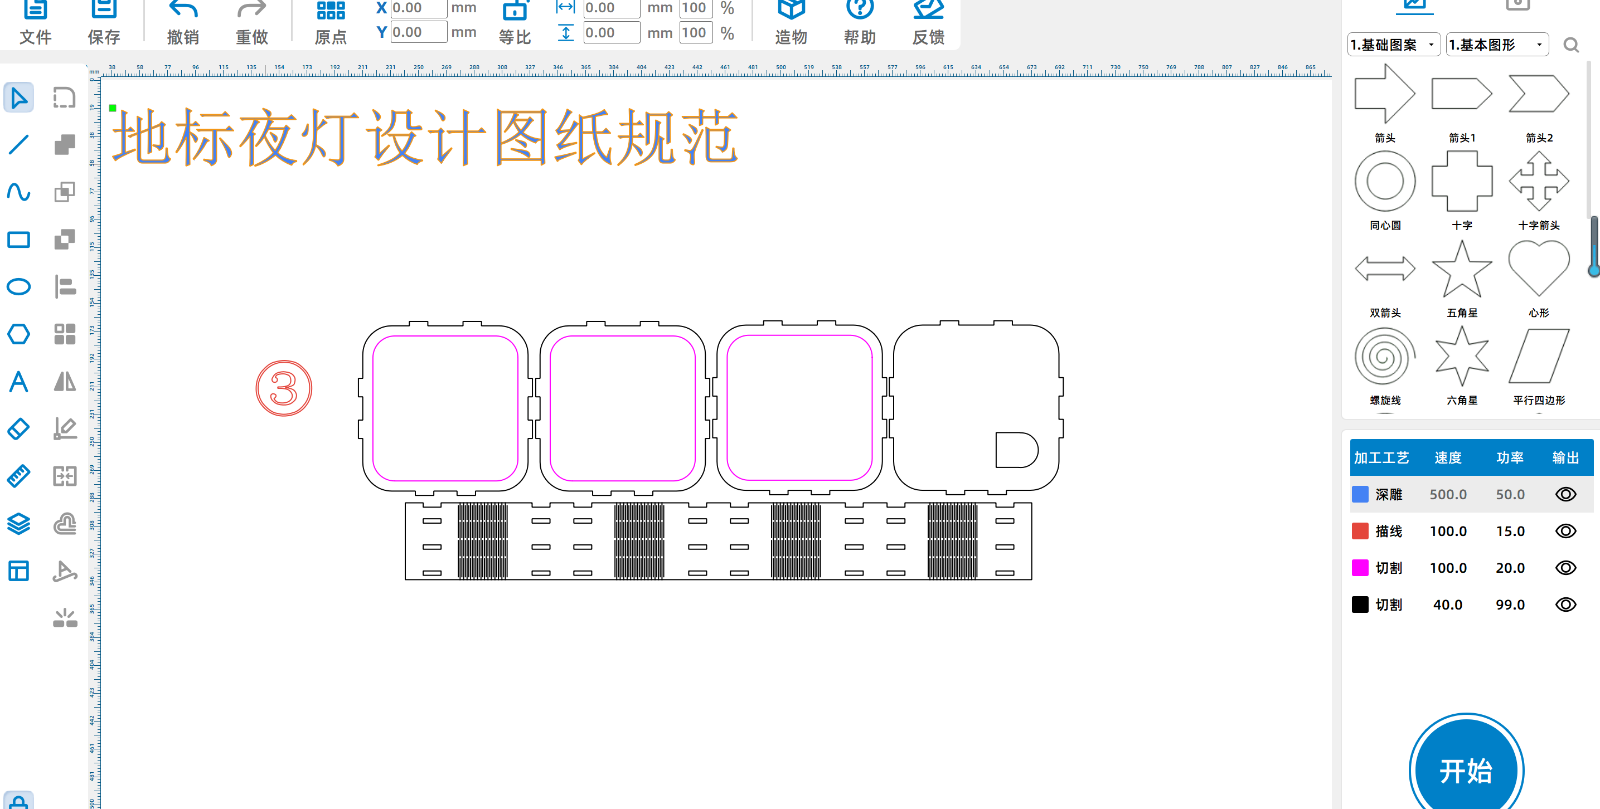Click the height mm input field

[x=611, y=32]
